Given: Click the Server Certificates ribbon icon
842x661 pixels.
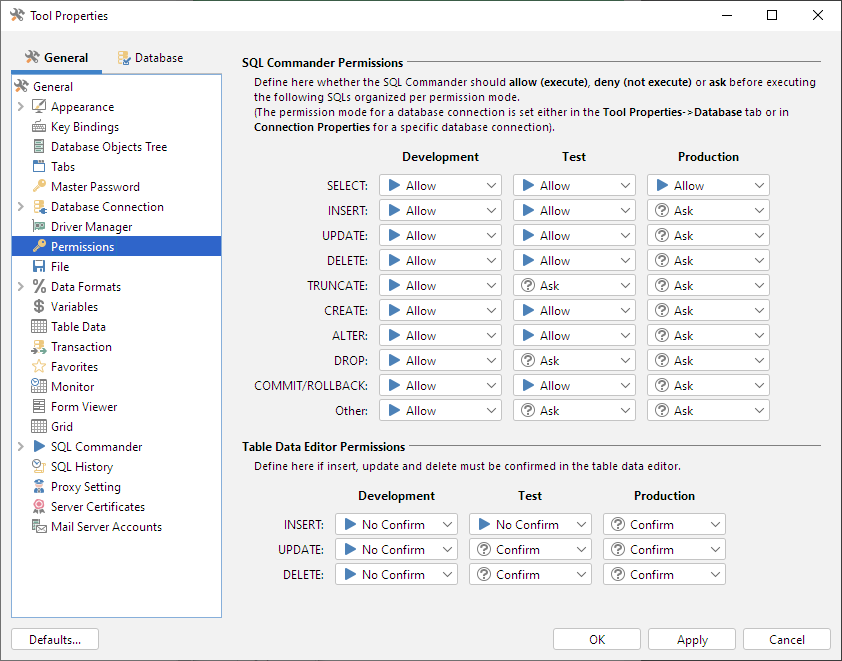Looking at the screenshot, I should point(39,507).
